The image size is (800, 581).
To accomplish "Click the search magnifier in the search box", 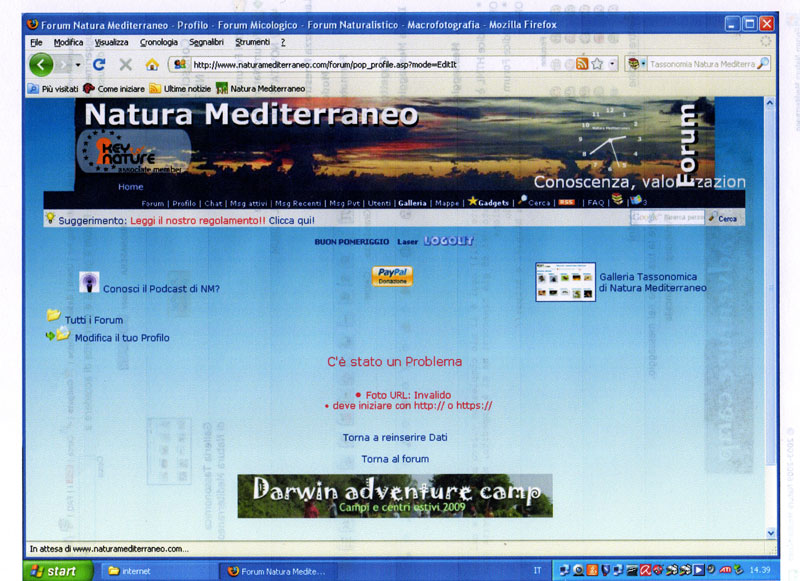I will (x=764, y=64).
